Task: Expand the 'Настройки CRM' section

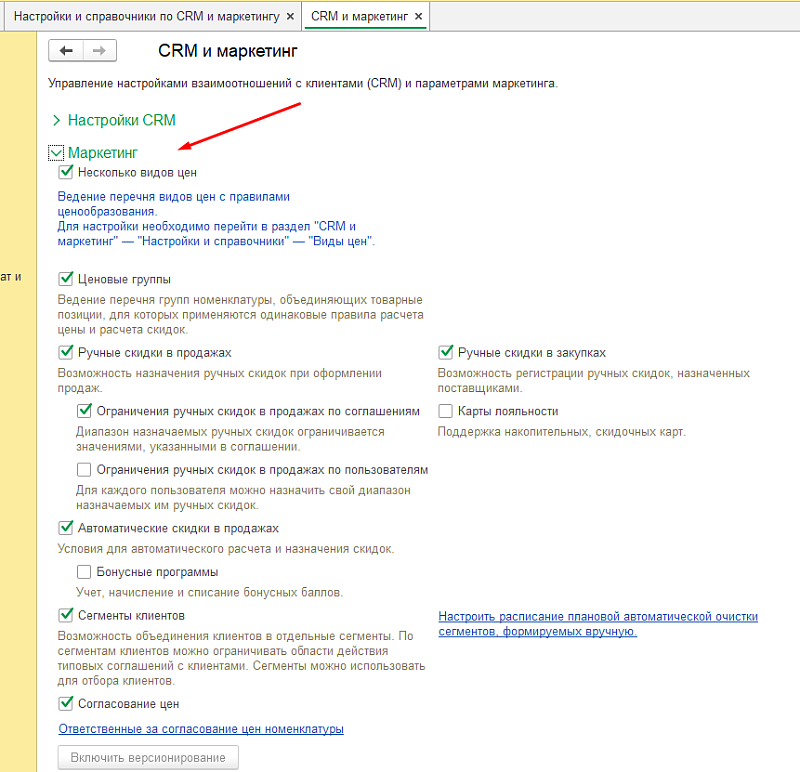Action: click(x=56, y=120)
